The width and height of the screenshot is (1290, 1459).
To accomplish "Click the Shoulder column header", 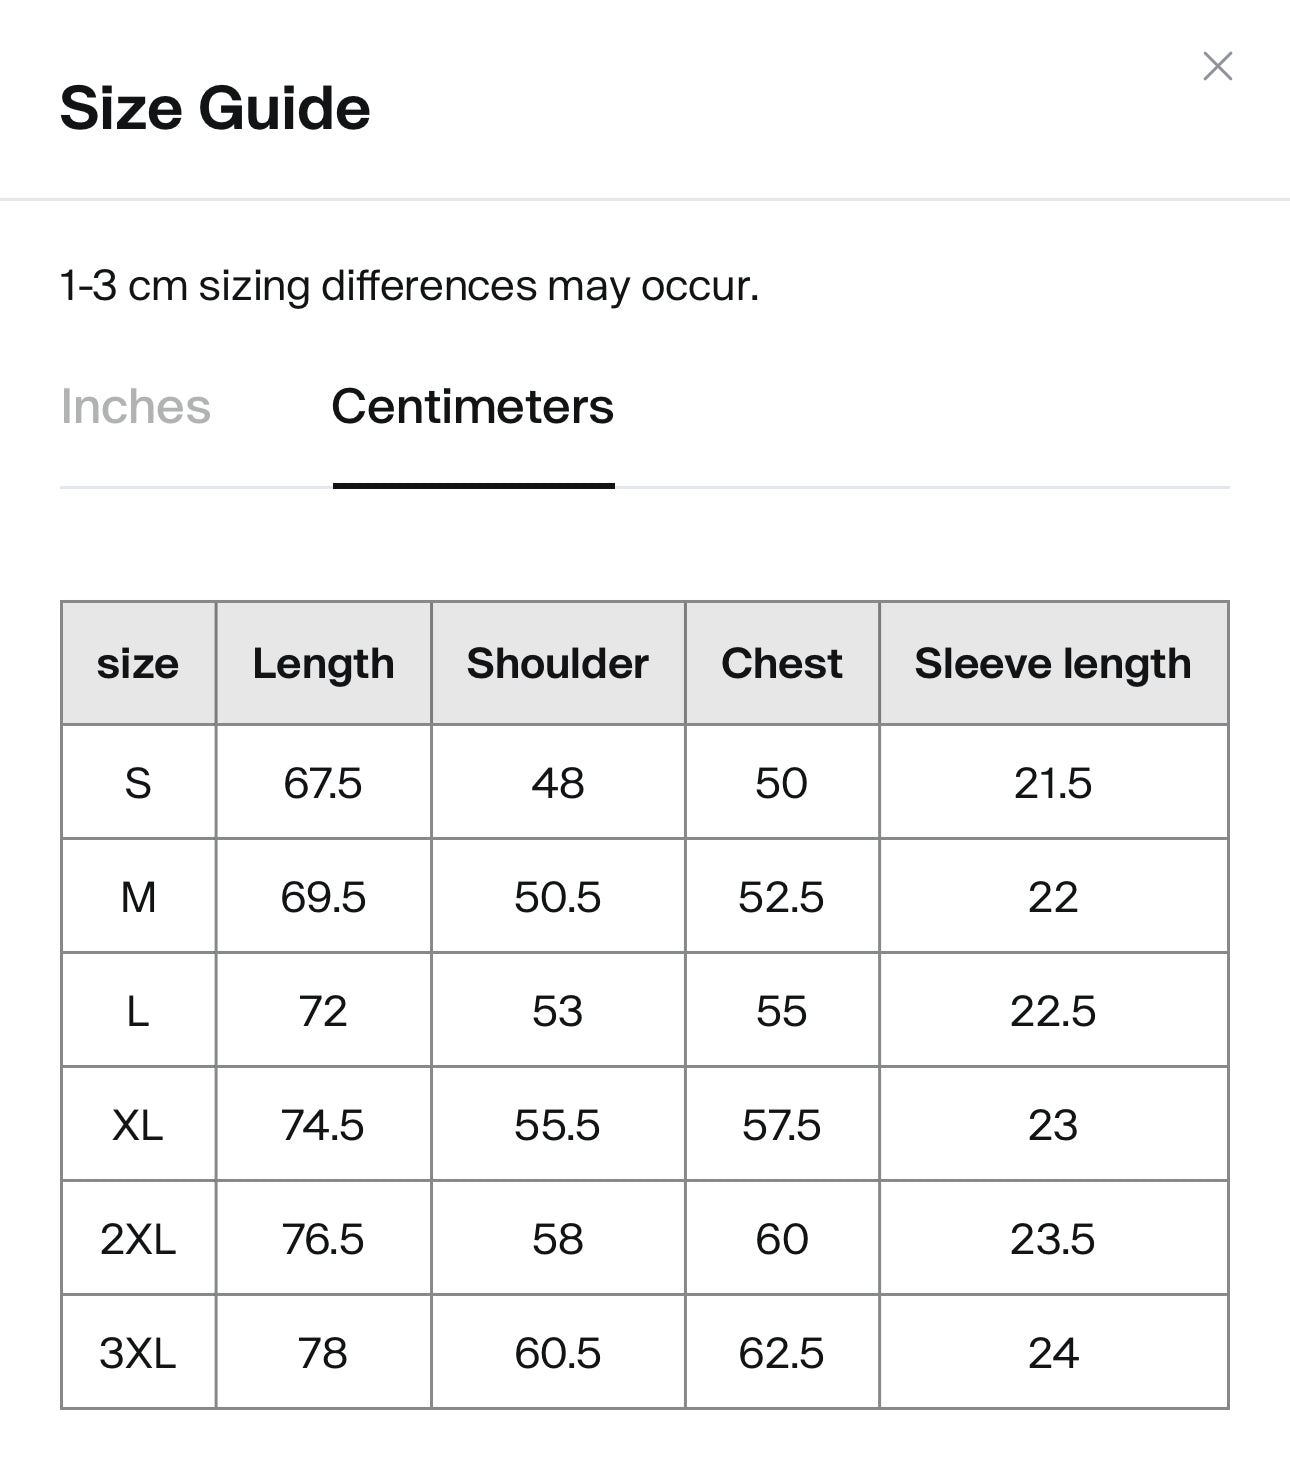I will 558,663.
